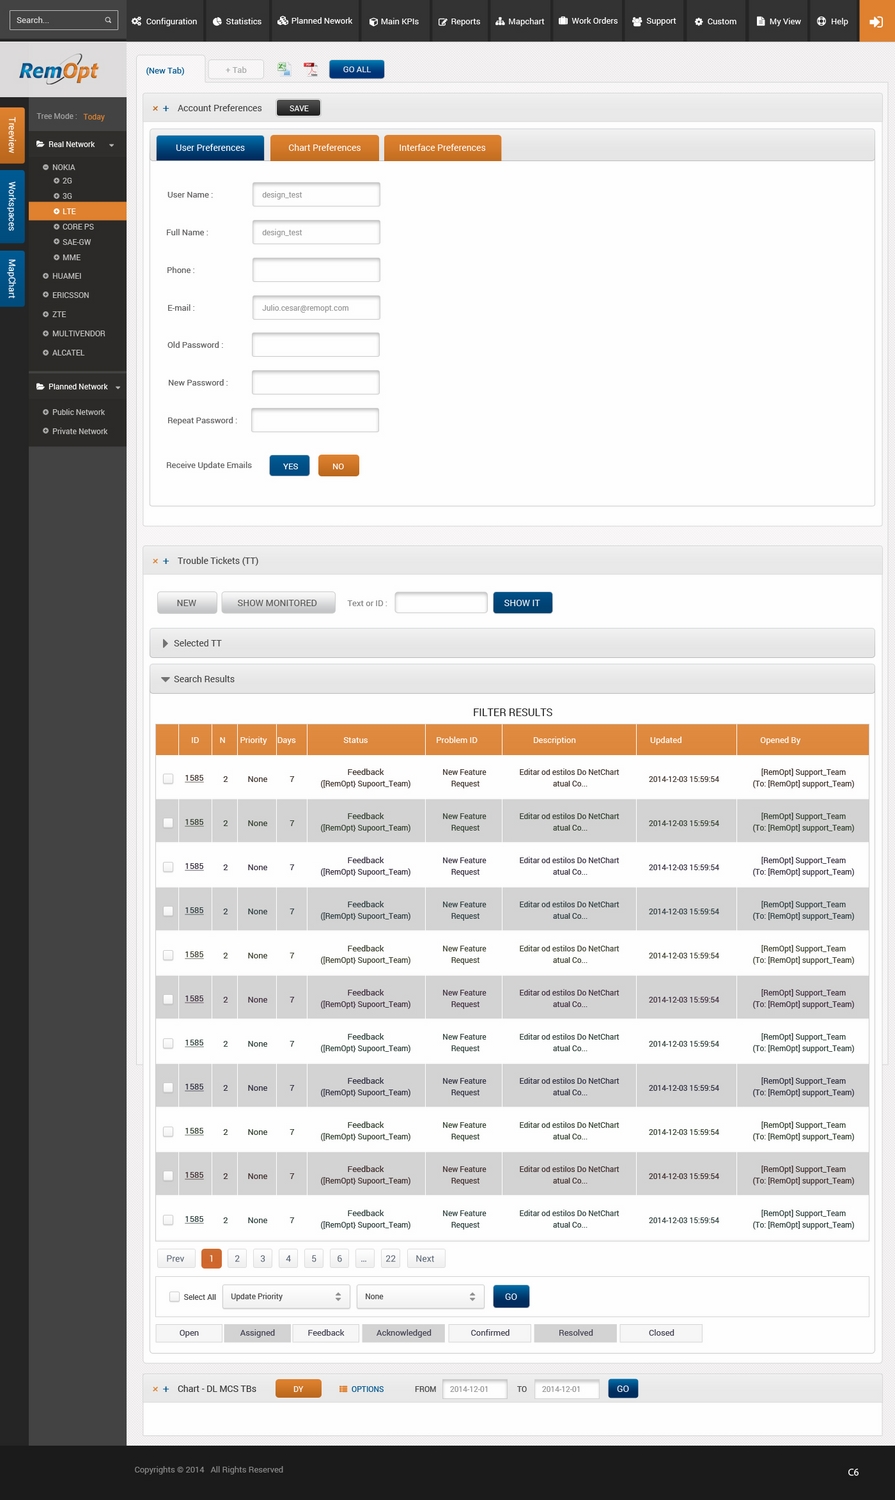Select Private Network in sidebar
This screenshot has height=1500, width=895.
pyautogui.click(x=79, y=431)
